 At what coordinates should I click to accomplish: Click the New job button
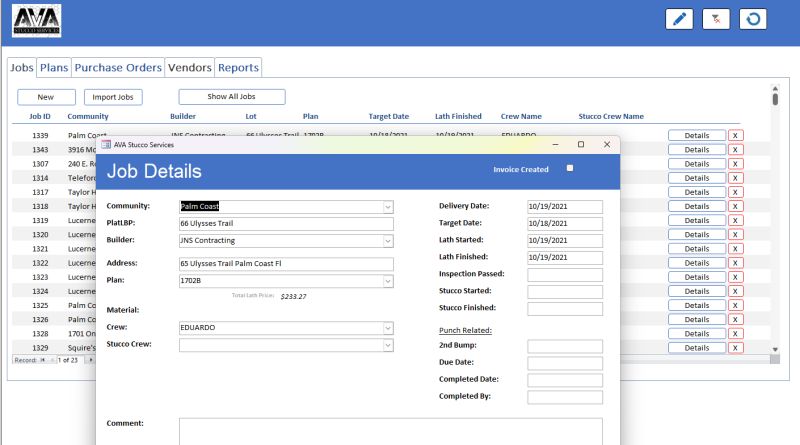point(46,97)
